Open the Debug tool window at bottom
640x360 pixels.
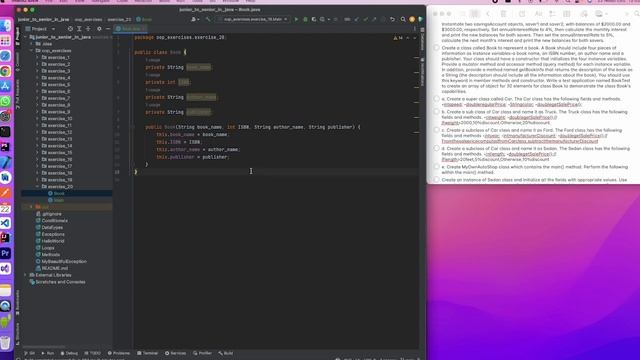69,353
